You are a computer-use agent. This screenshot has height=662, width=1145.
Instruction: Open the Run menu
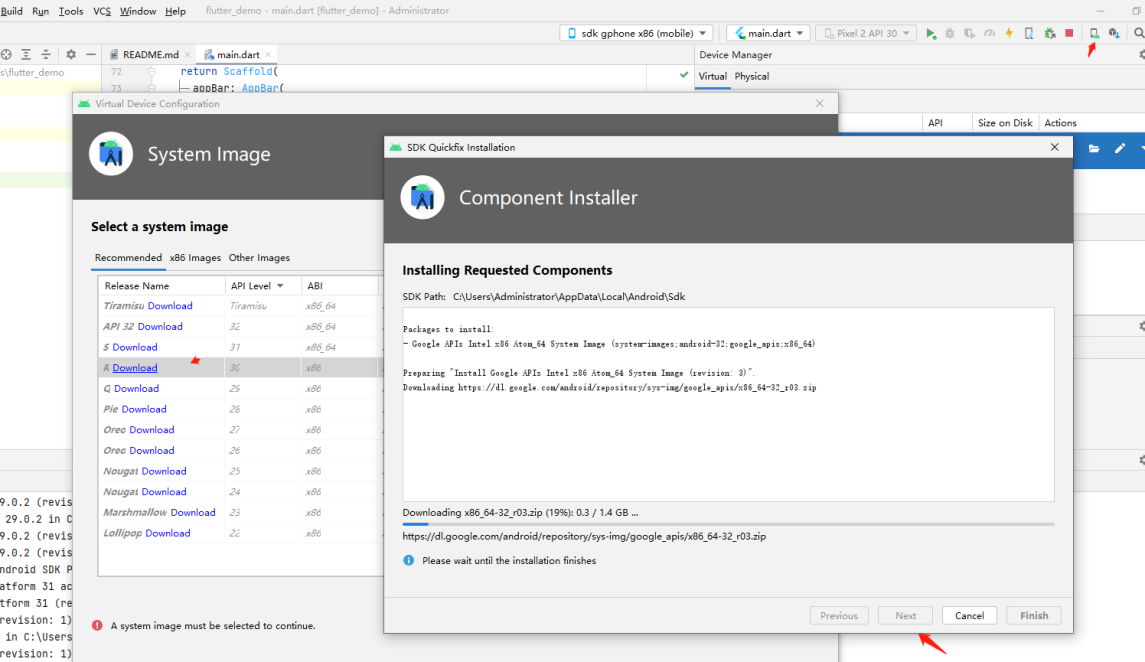coord(41,11)
